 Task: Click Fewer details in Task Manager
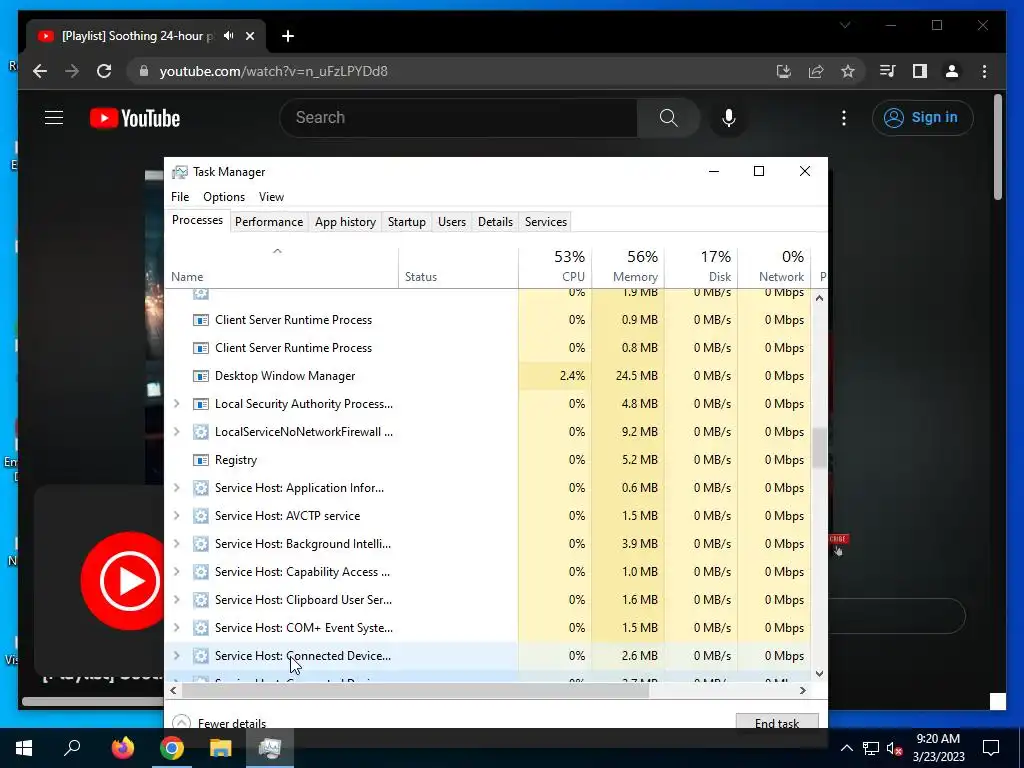219,723
